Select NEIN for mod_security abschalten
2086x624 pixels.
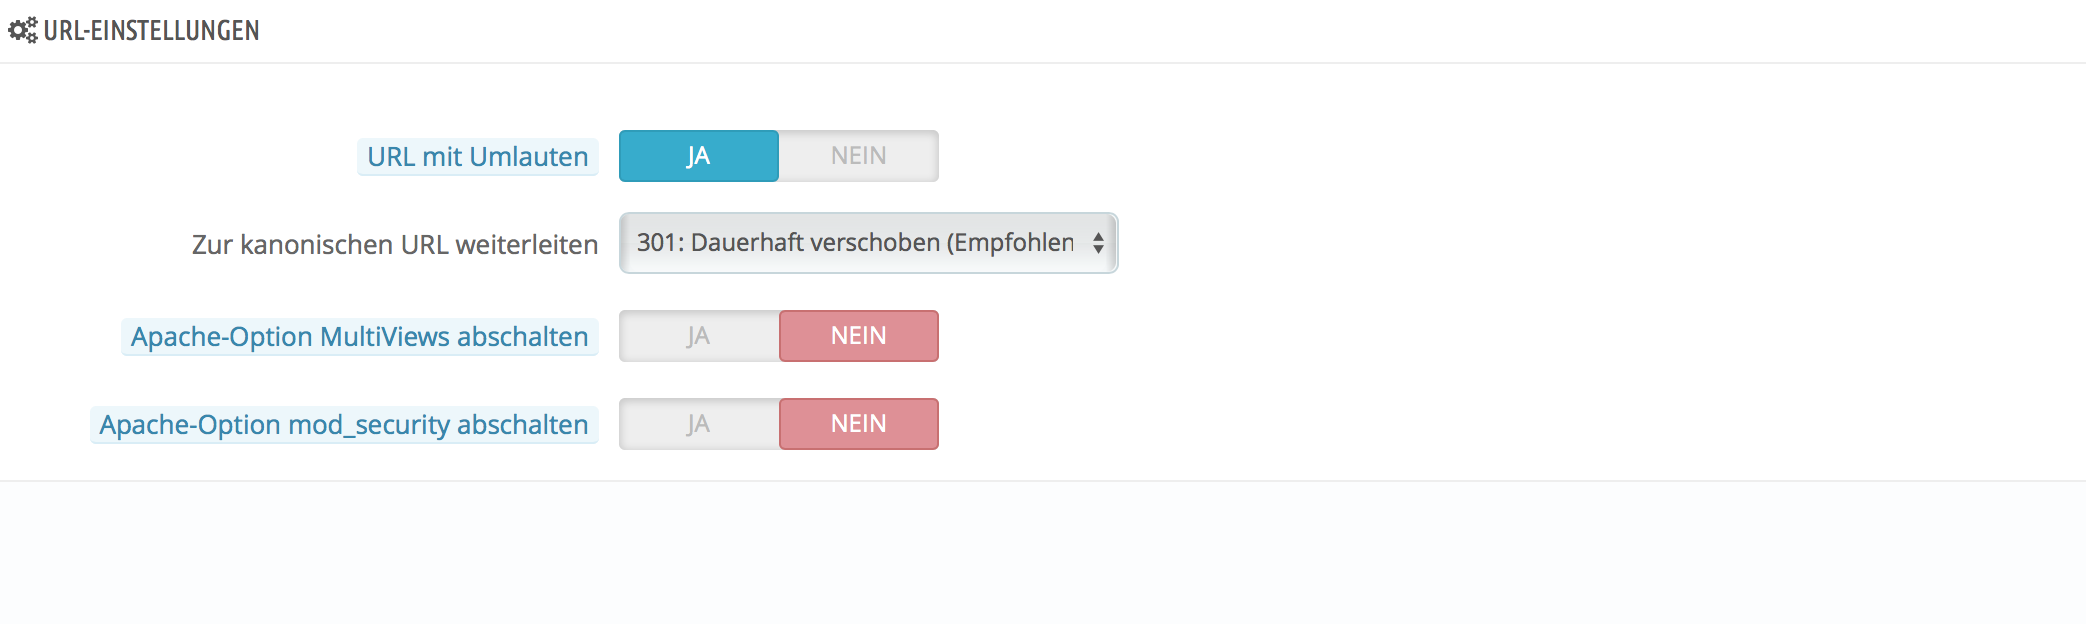(858, 424)
